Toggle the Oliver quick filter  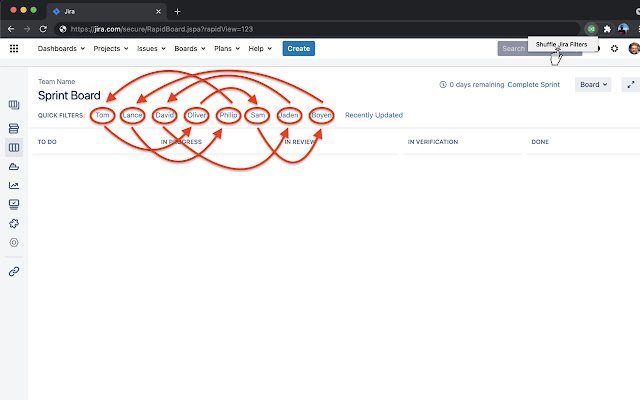[196, 115]
